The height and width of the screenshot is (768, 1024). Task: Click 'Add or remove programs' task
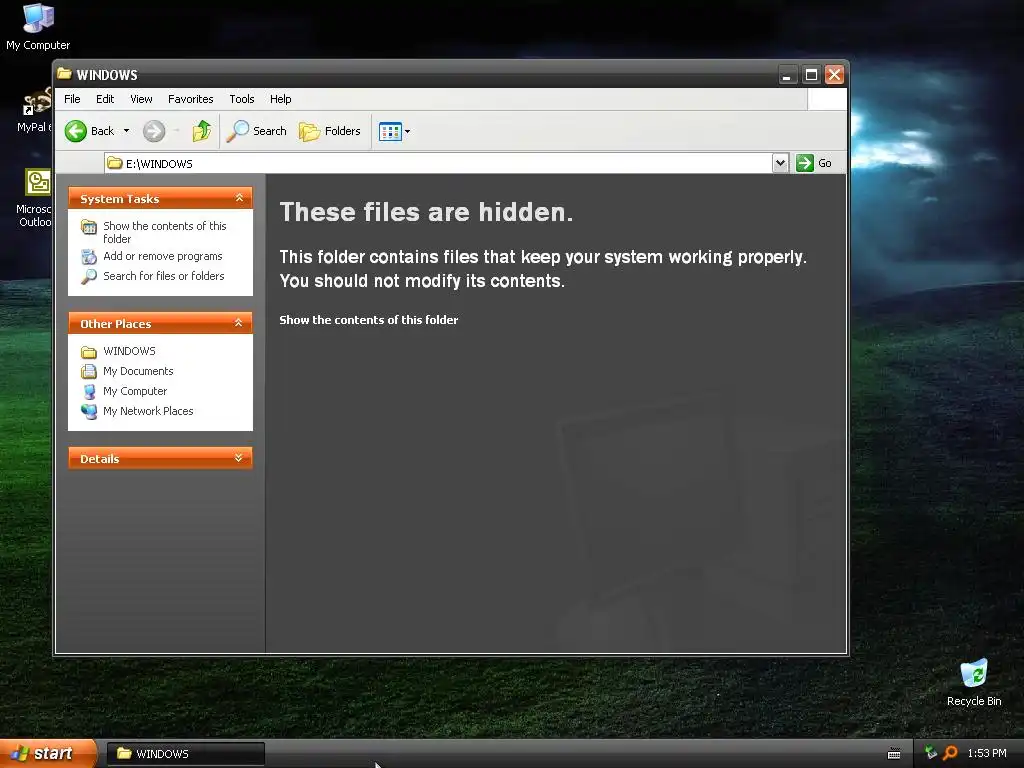click(x=163, y=256)
